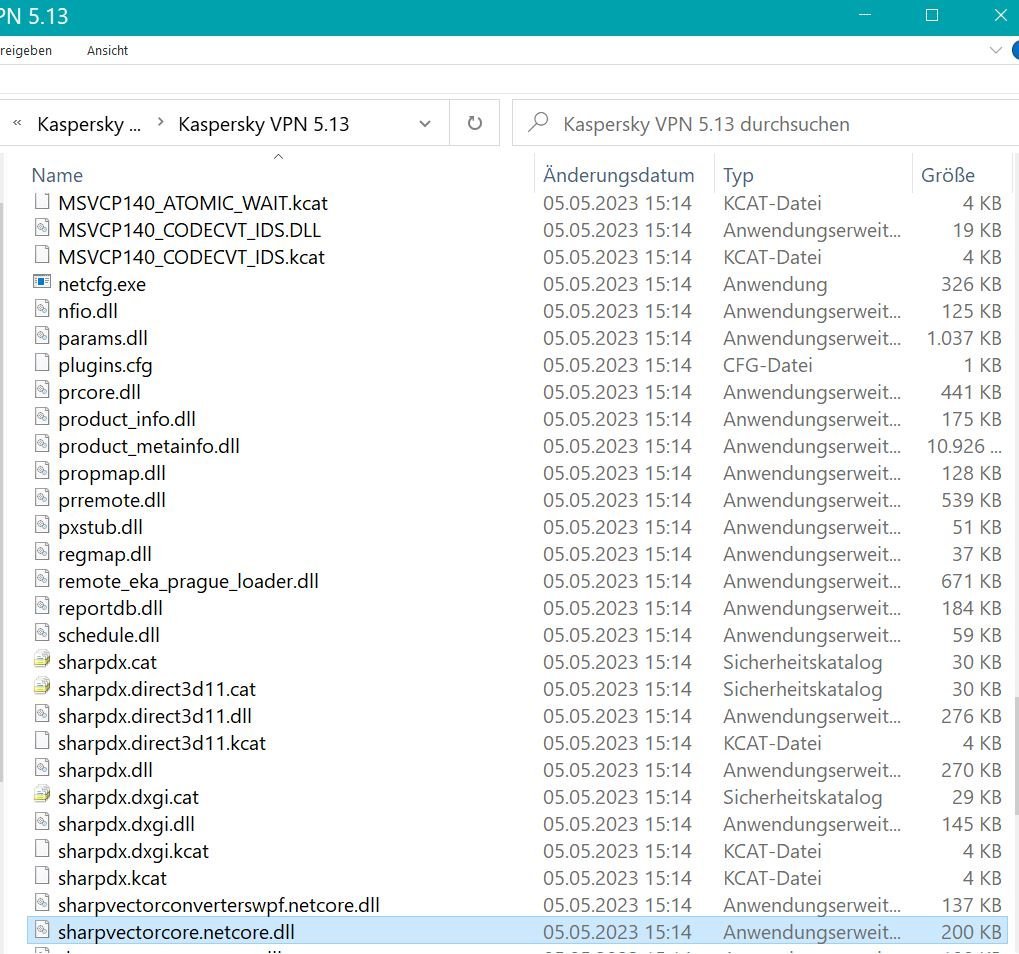
Task: Click the 326 KB size value
Action: tap(971, 284)
